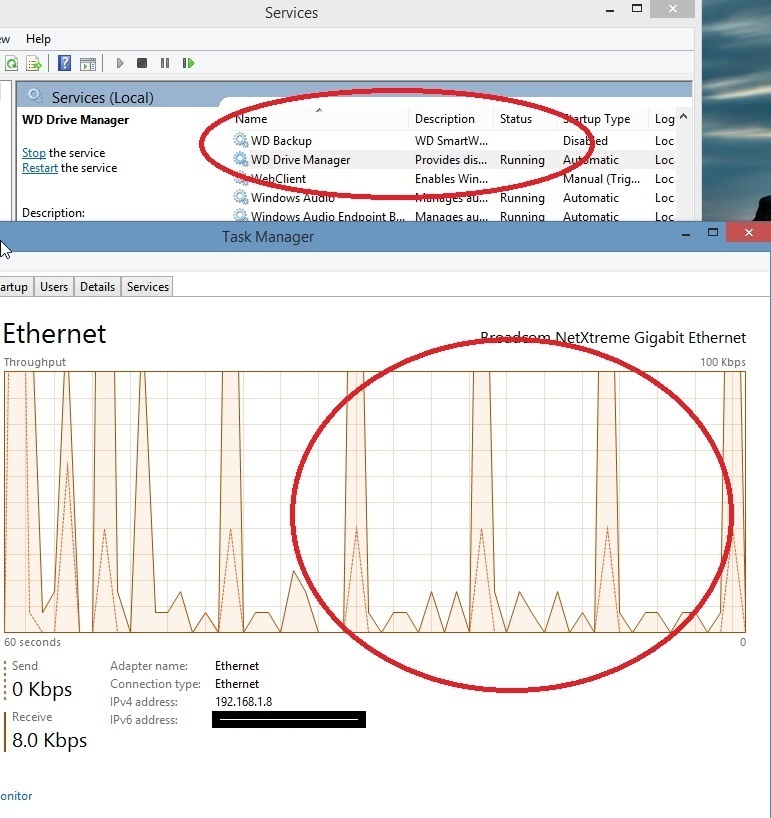Click the Properties pane toolbar icon
Image resolution: width=771 pixels, height=818 pixels.
(x=88, y=64)
